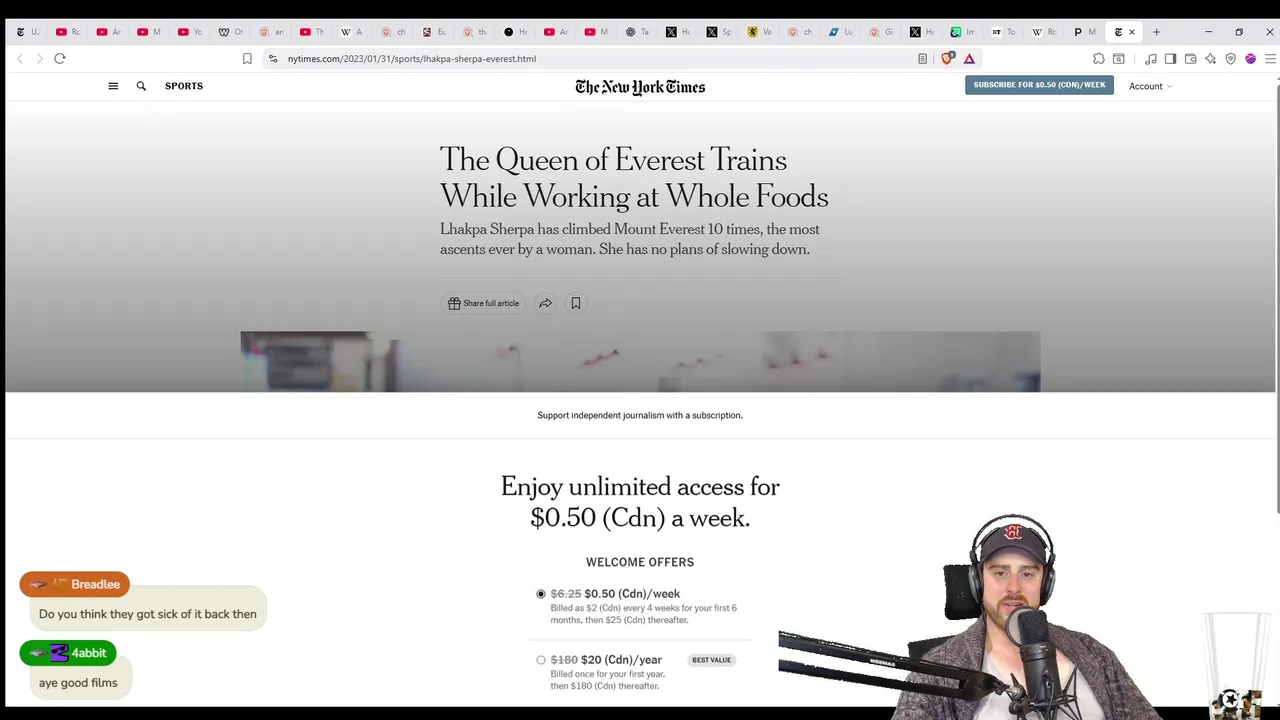This screenshot has width=1280, height=720.
Task: Open the Brave VPN shield icon
Action: pyautogui.click(x=1230, y=59)
